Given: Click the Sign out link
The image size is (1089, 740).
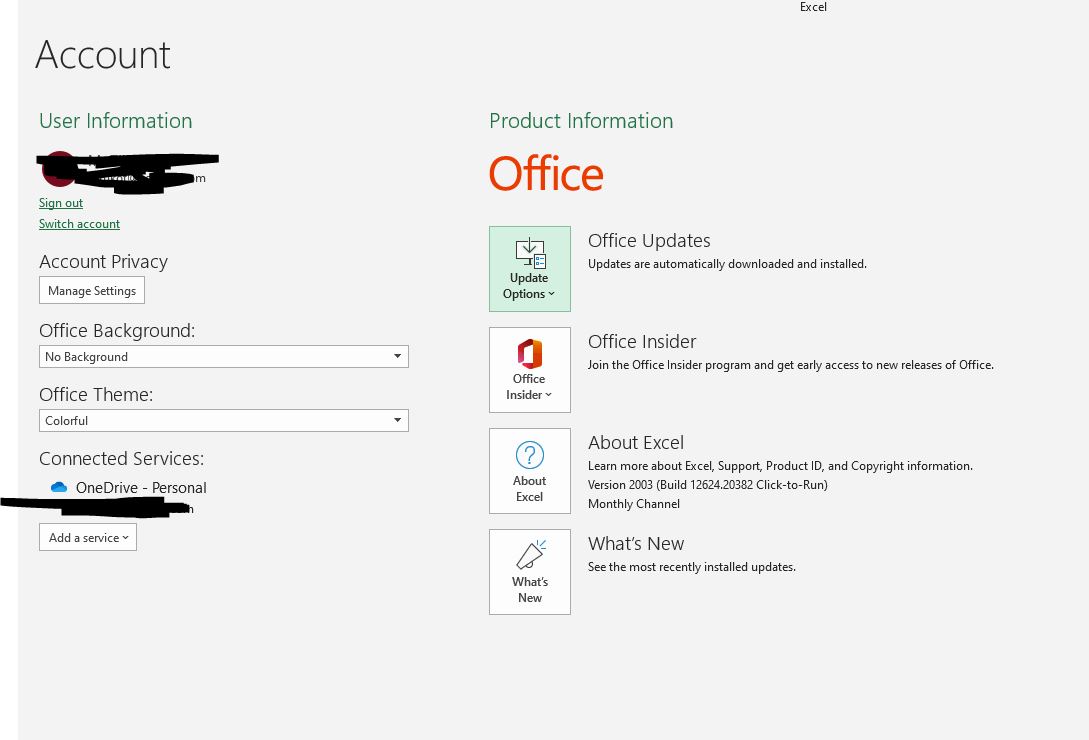Looking at the screenshot, I should tap(60, 203).
